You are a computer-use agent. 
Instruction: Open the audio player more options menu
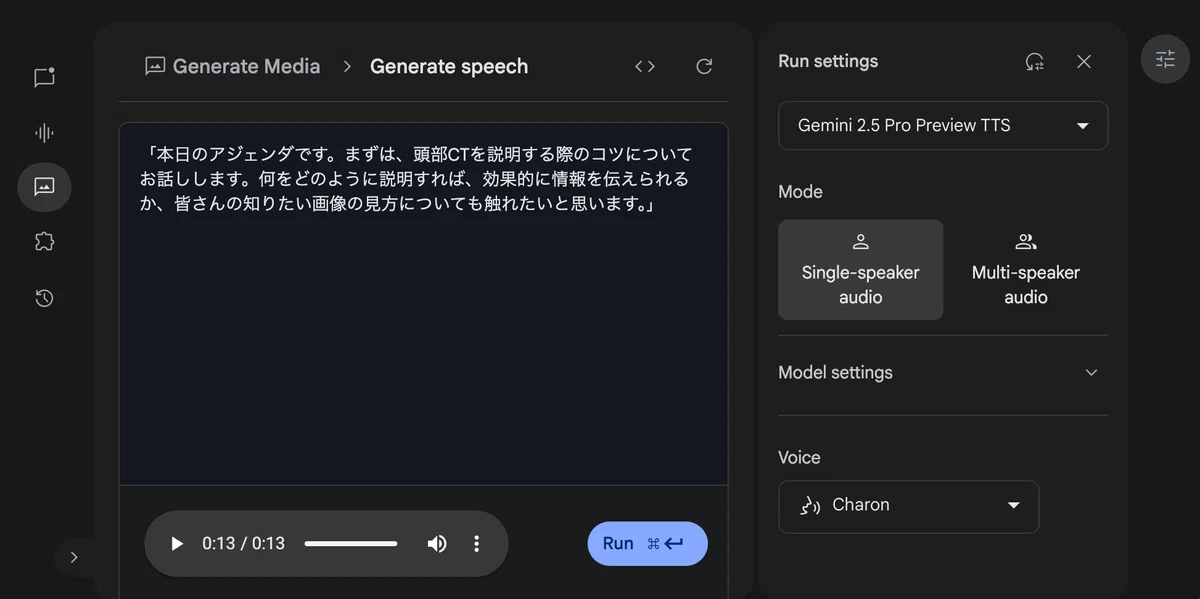click(x=477, y=544)
